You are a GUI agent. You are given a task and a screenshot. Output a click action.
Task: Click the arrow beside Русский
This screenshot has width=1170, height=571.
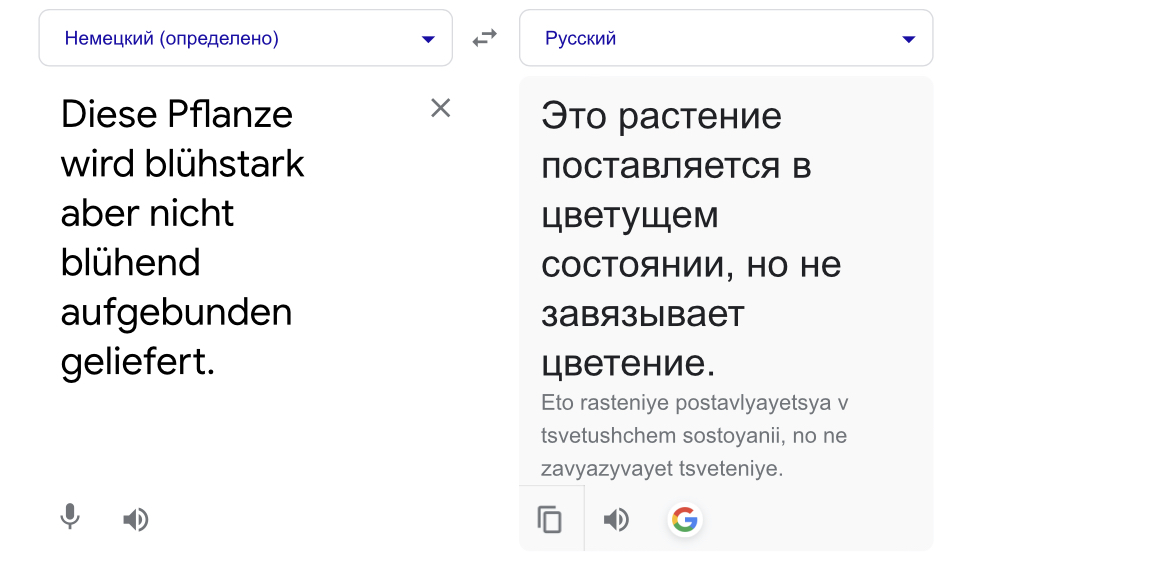point(908,39)
